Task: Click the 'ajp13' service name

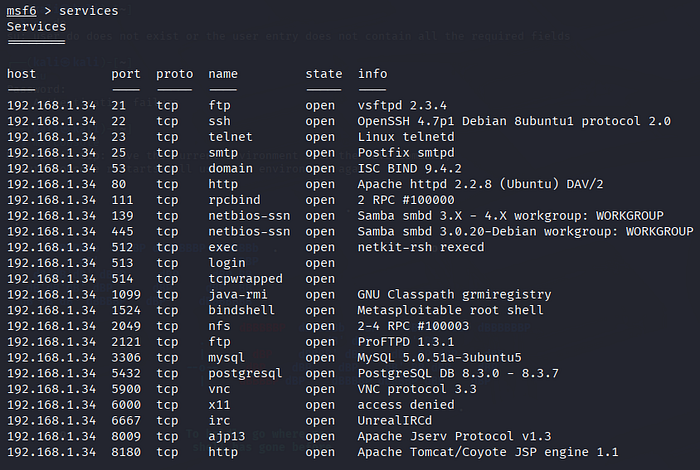Action: (227, 437)
